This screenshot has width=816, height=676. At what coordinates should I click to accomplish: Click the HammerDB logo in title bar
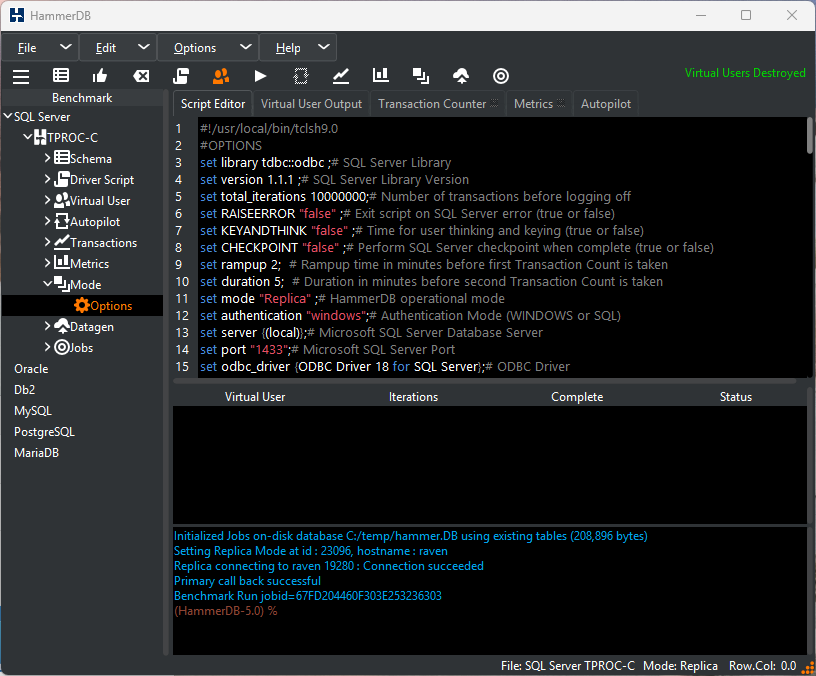[x=17, y=15]
